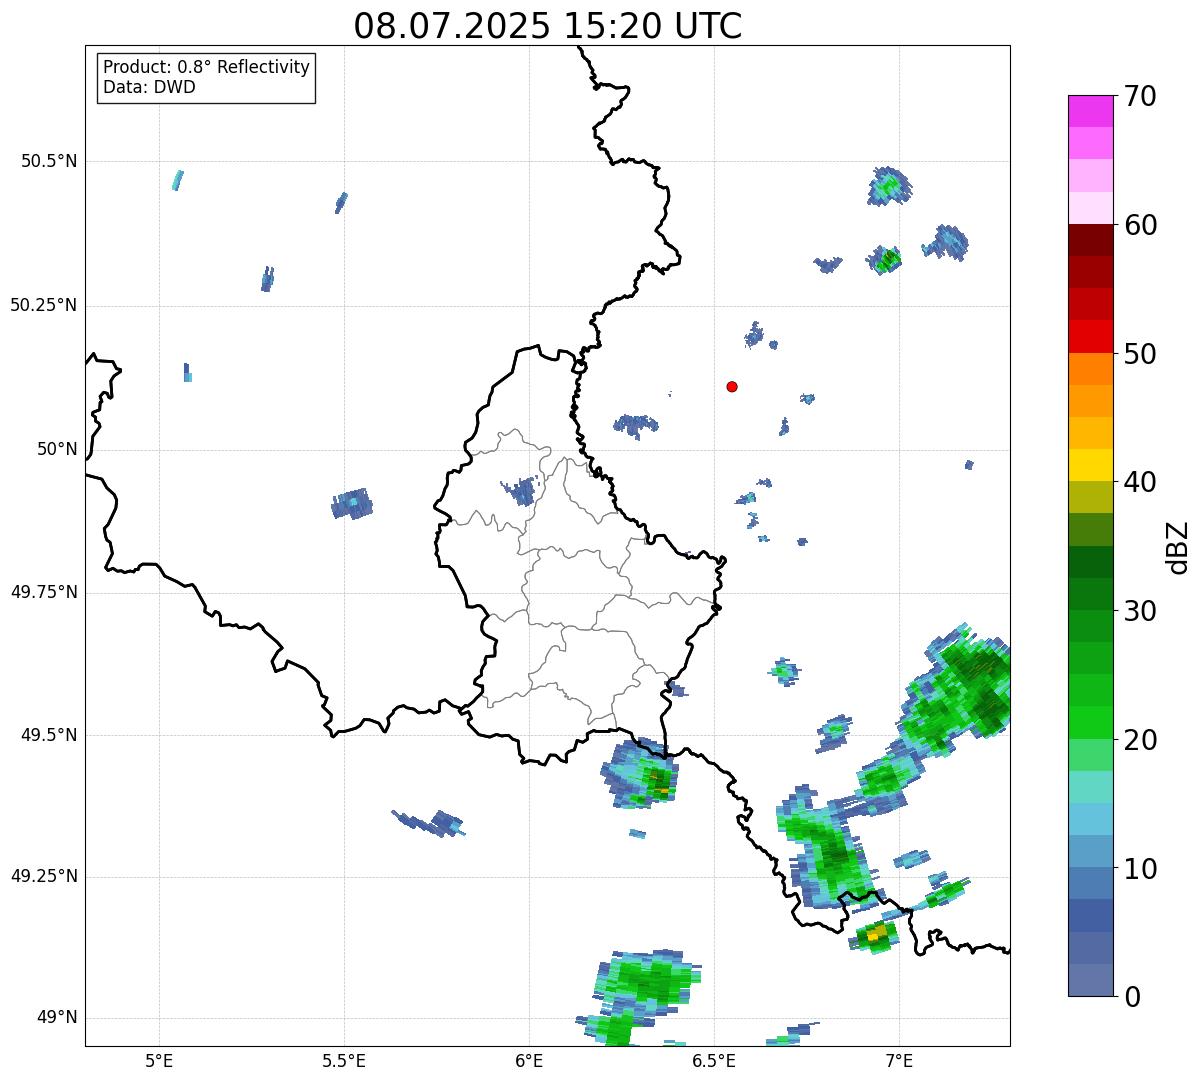Click the dark blue swatch at colorbar bottom
Screen dimensions: 1202x1081
click(1091, 980)
